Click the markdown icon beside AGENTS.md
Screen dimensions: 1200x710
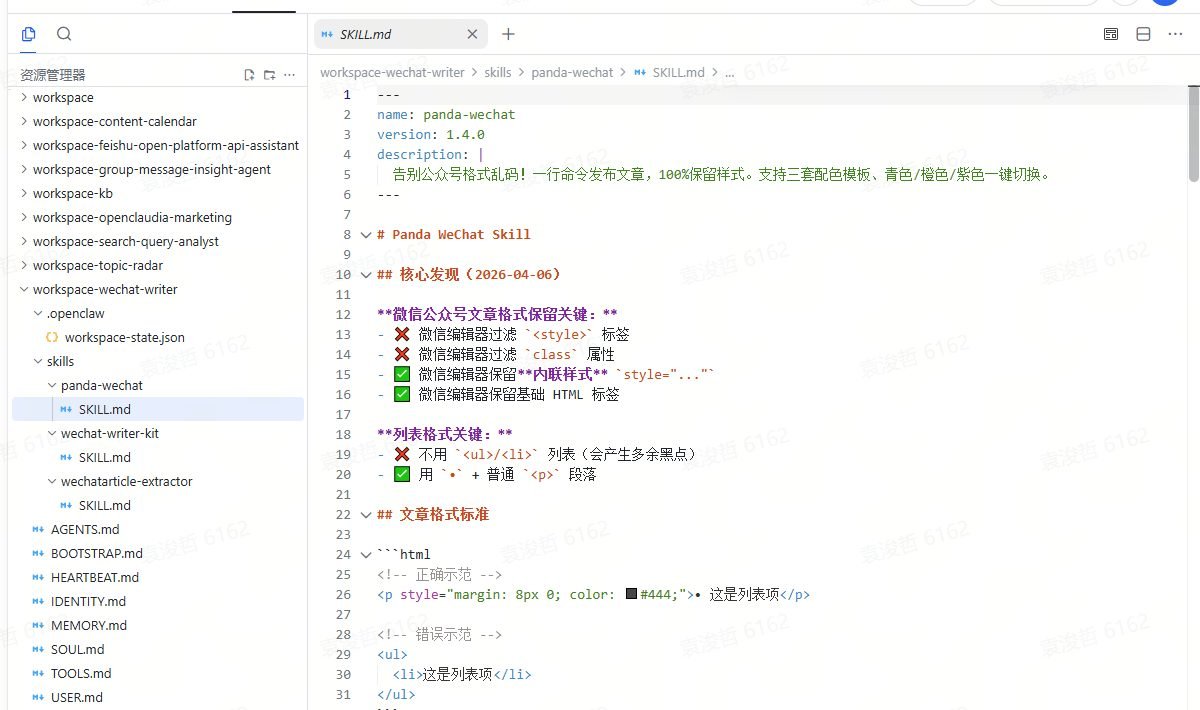coord(38,530)
